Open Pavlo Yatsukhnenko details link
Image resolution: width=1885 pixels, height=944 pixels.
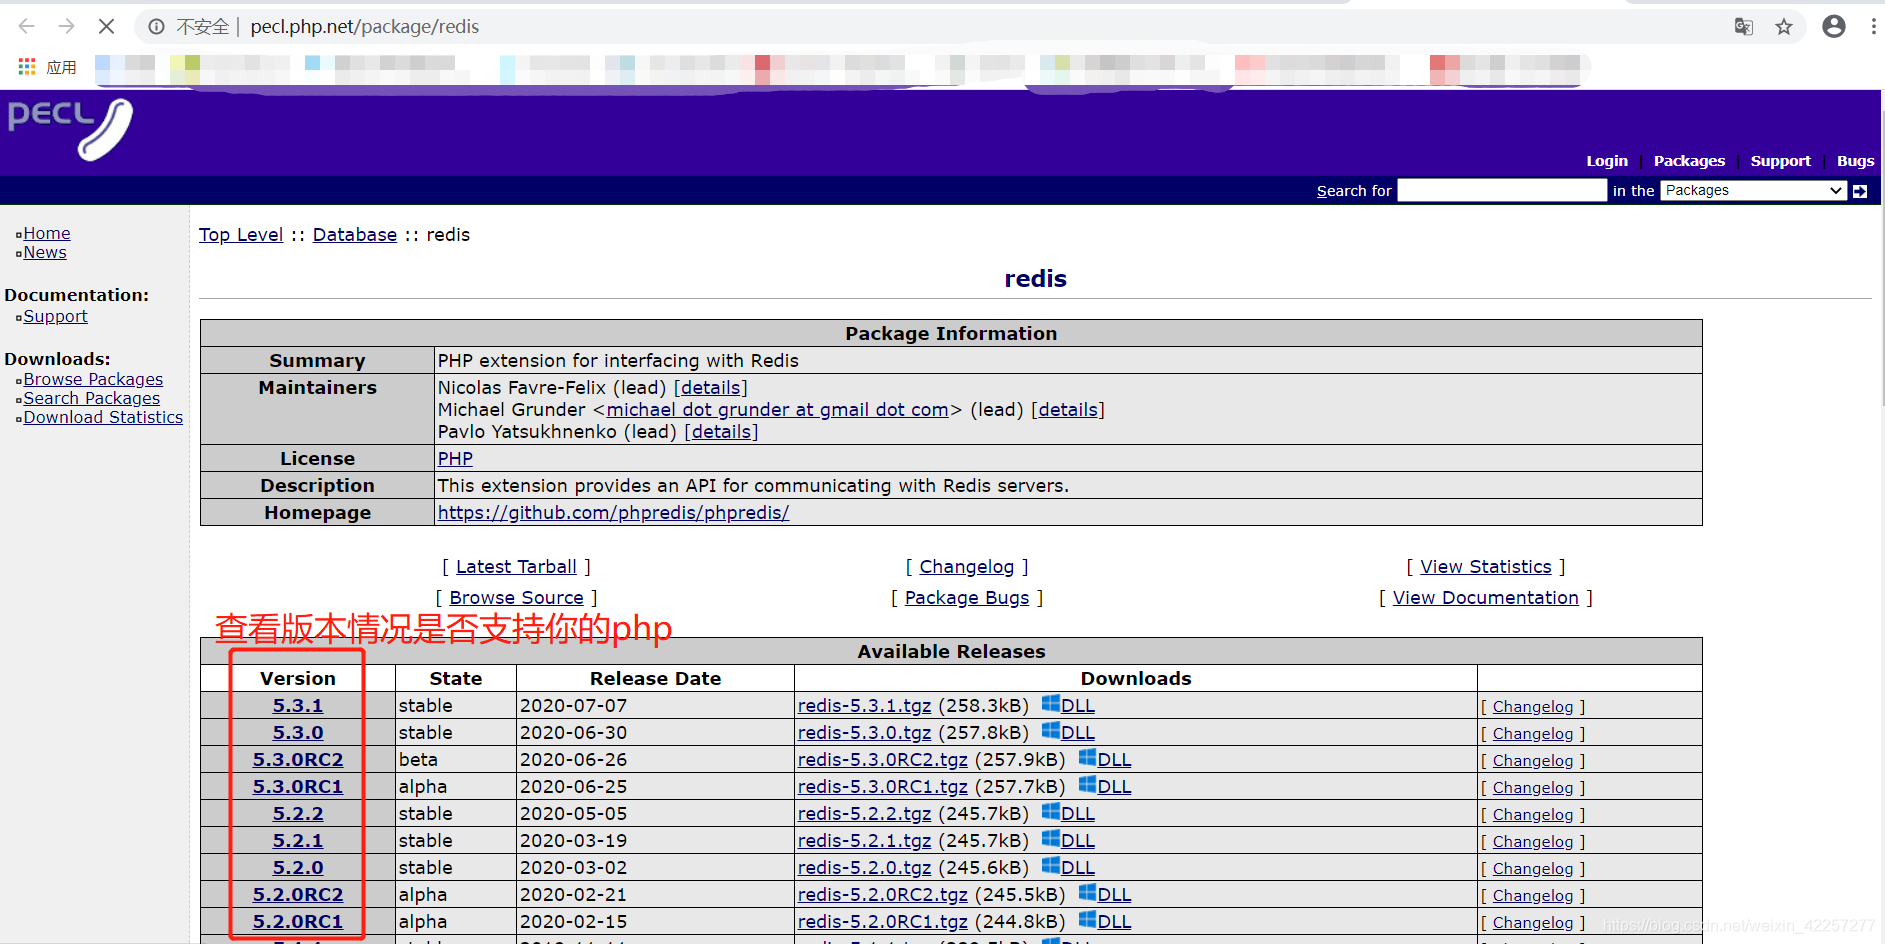click(721, 431)
